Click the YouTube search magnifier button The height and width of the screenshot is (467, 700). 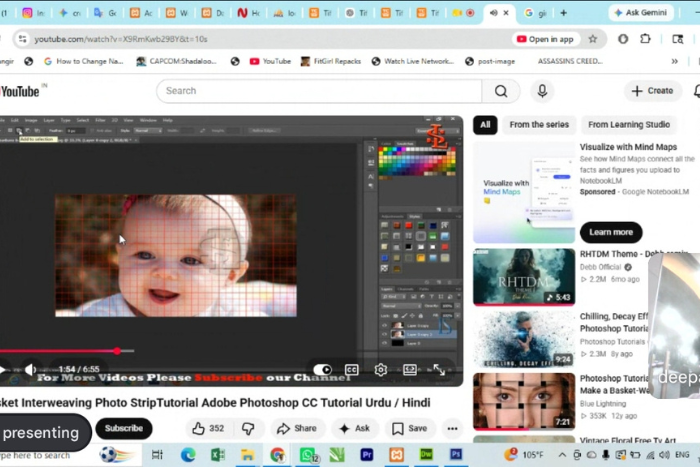pyautogui.click(x=501, y=91)
